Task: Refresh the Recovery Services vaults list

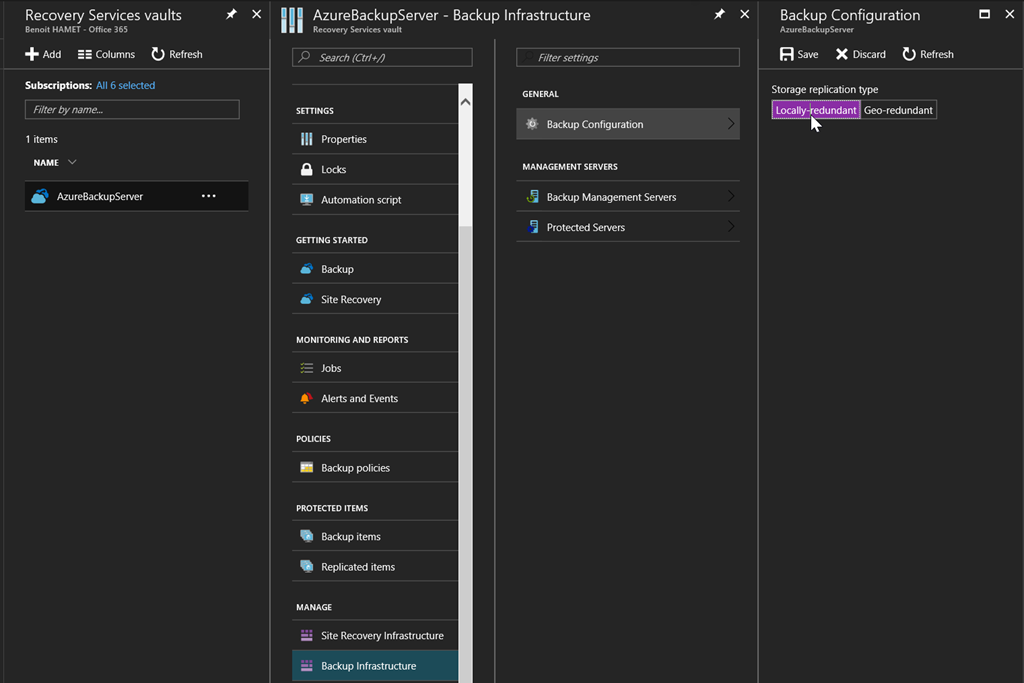Action: pos(176,54)
